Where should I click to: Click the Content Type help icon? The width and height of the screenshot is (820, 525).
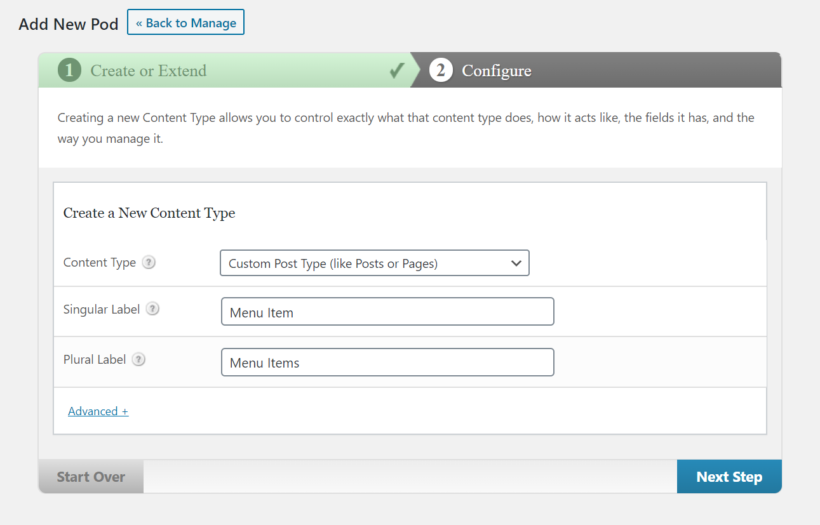[x=149, y=262]
